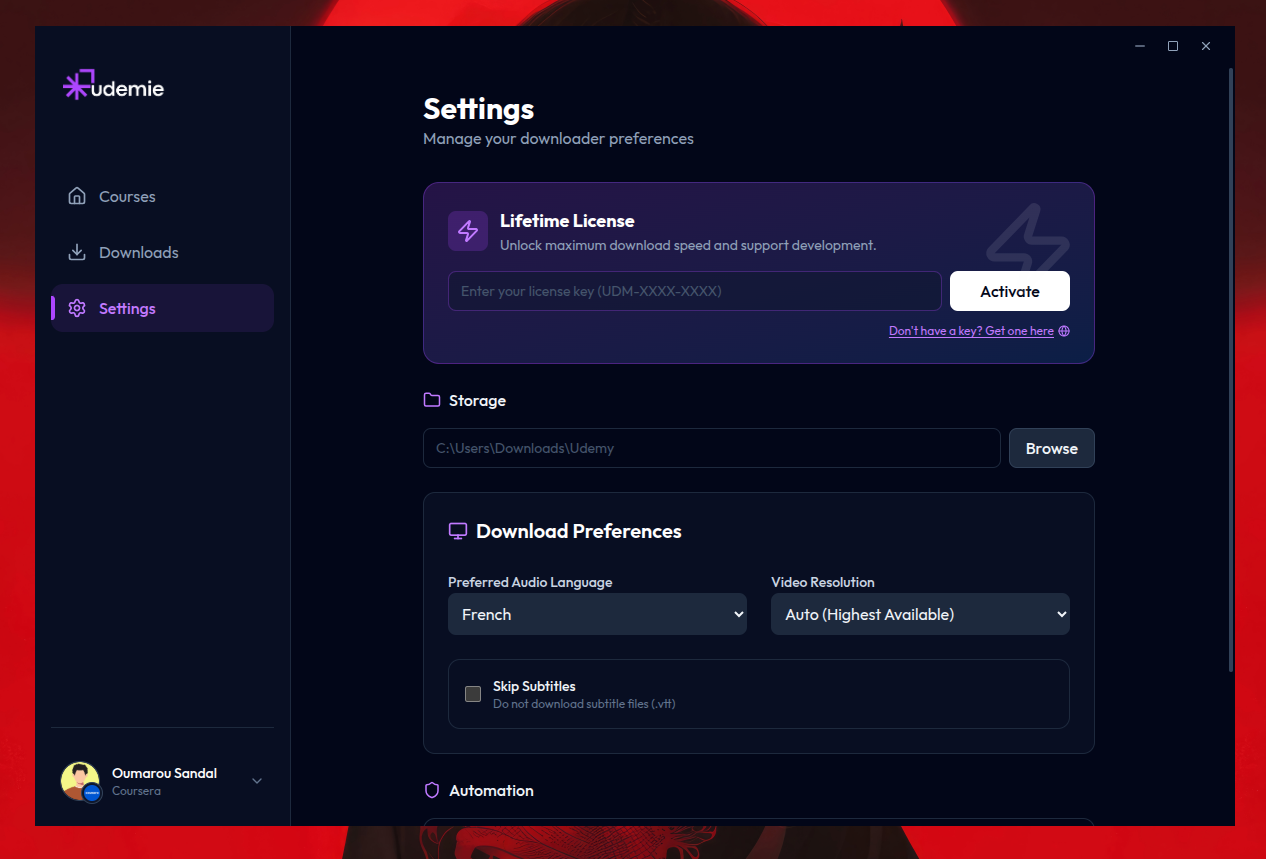Open the Video Resolution dropdown
The height and width of the screenshot is (859, 1266).
[919, 614]
